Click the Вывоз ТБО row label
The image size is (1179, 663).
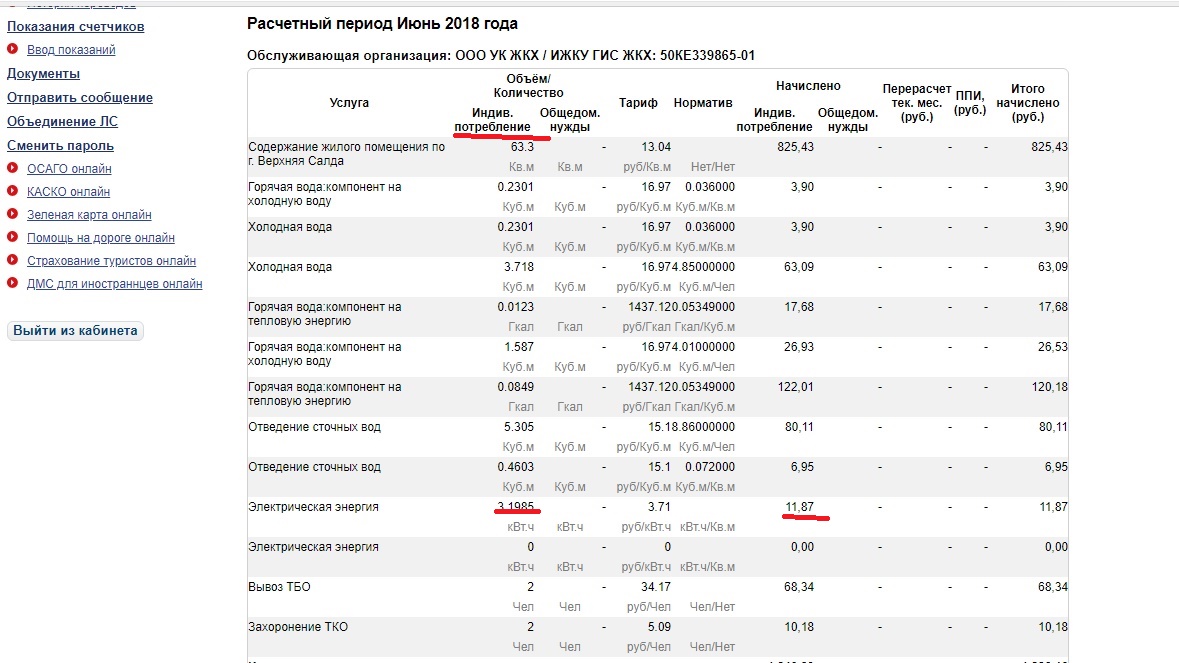(x=279, y=587)
